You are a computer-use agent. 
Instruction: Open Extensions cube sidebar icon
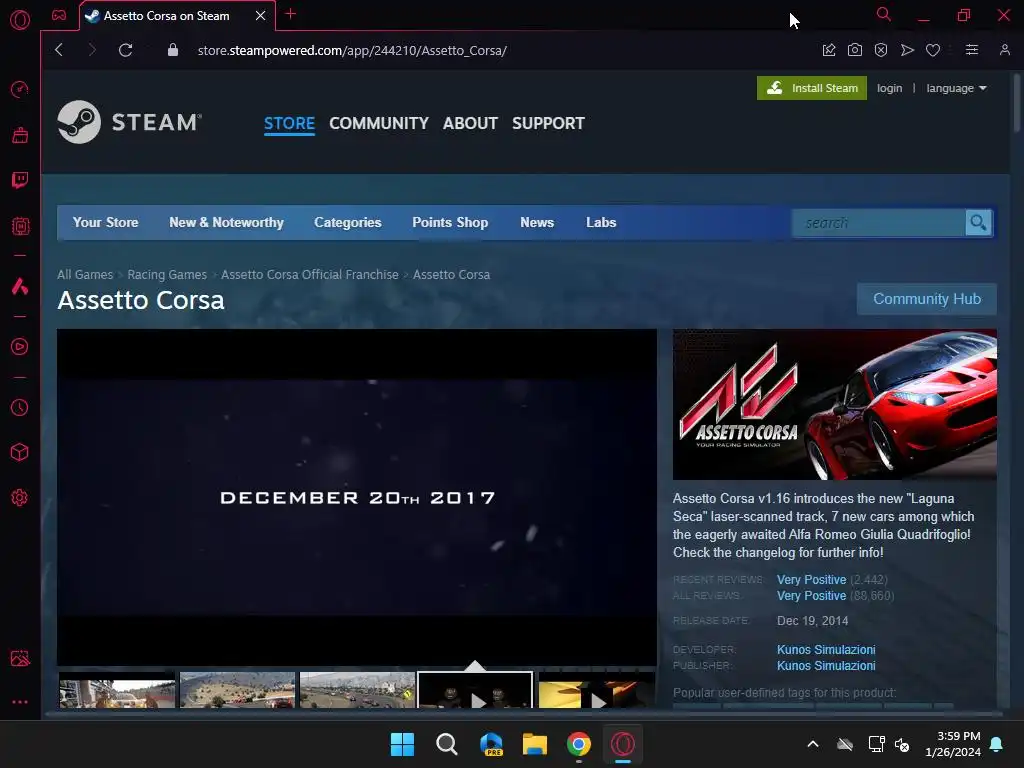point(20,453)
